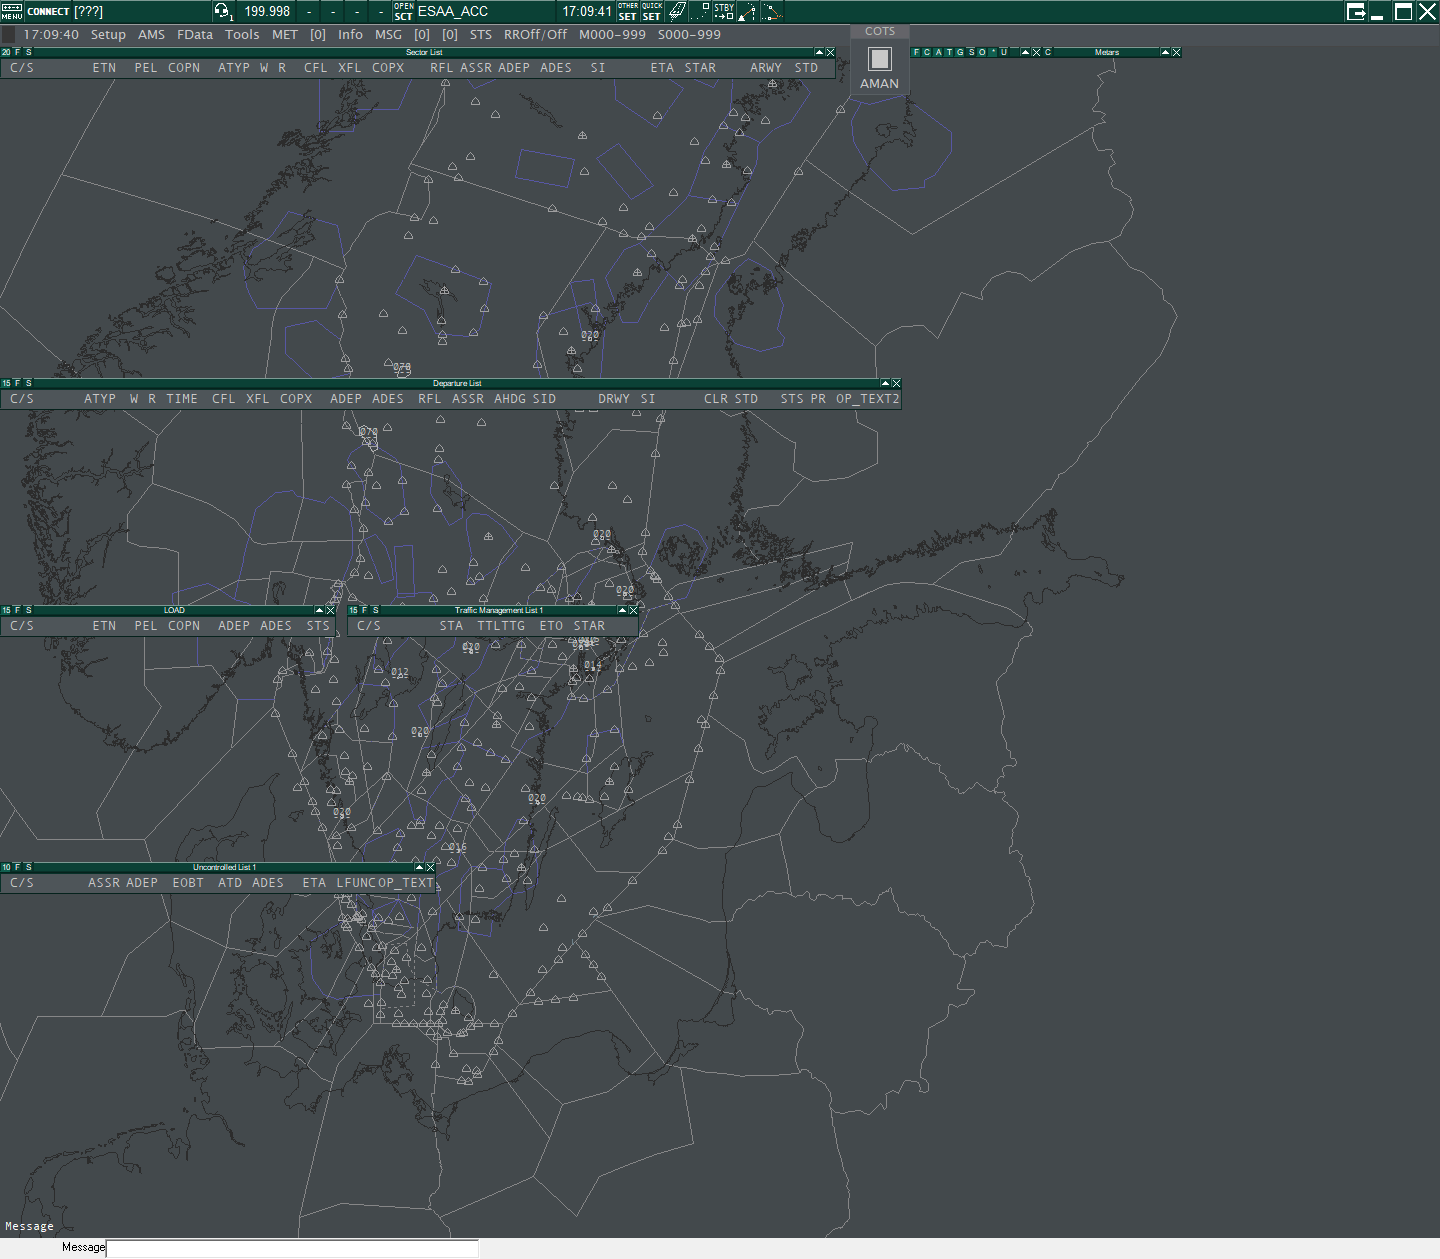The width and height of the screenshot is (1440, 1259).
Task: Open the Info menu
Action: [350, 34]
